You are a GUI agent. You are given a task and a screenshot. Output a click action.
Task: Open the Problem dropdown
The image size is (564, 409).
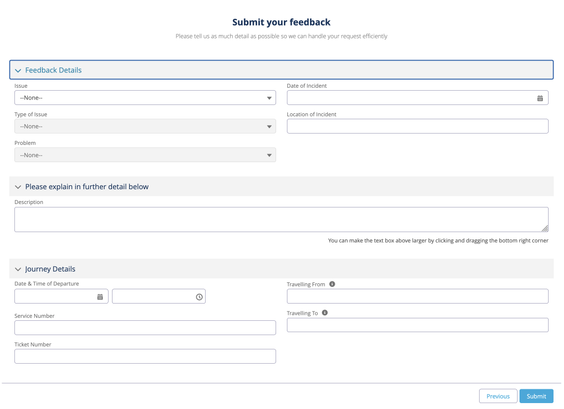pyautogui.click(x=145, y=155)
